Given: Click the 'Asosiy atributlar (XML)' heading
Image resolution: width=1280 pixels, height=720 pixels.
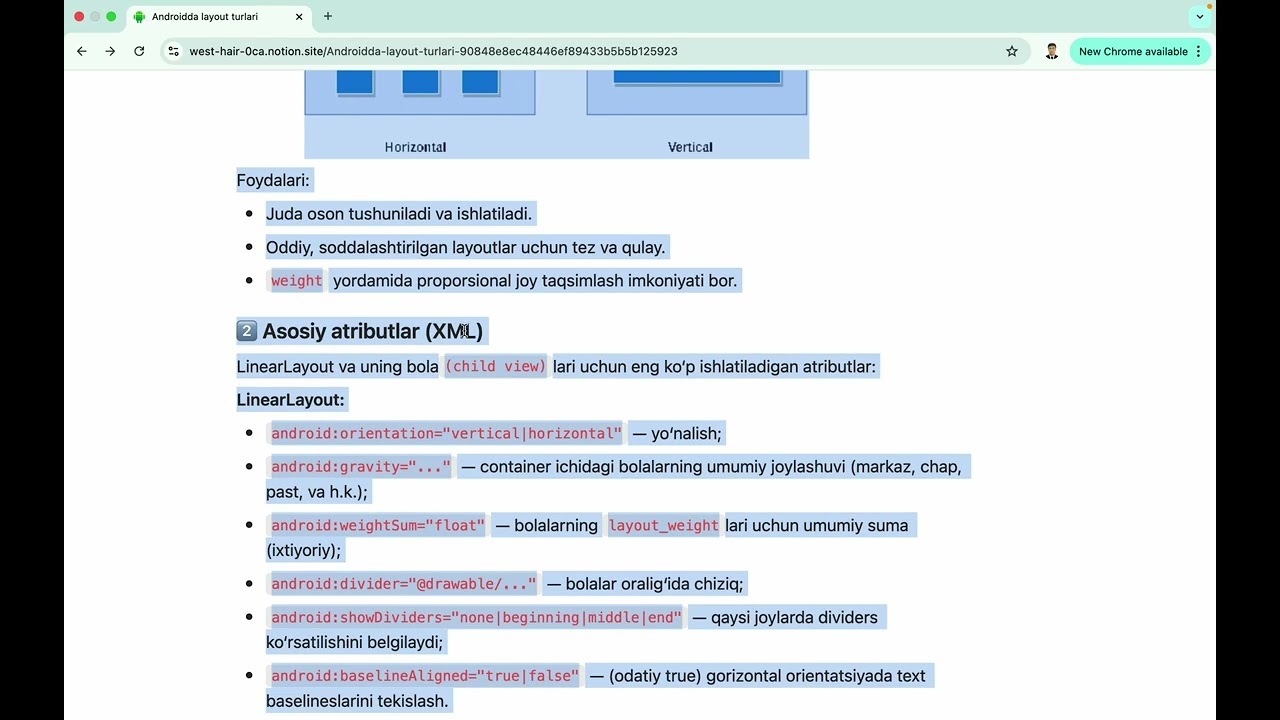Looking at the screenshot, I should [372, 331].
